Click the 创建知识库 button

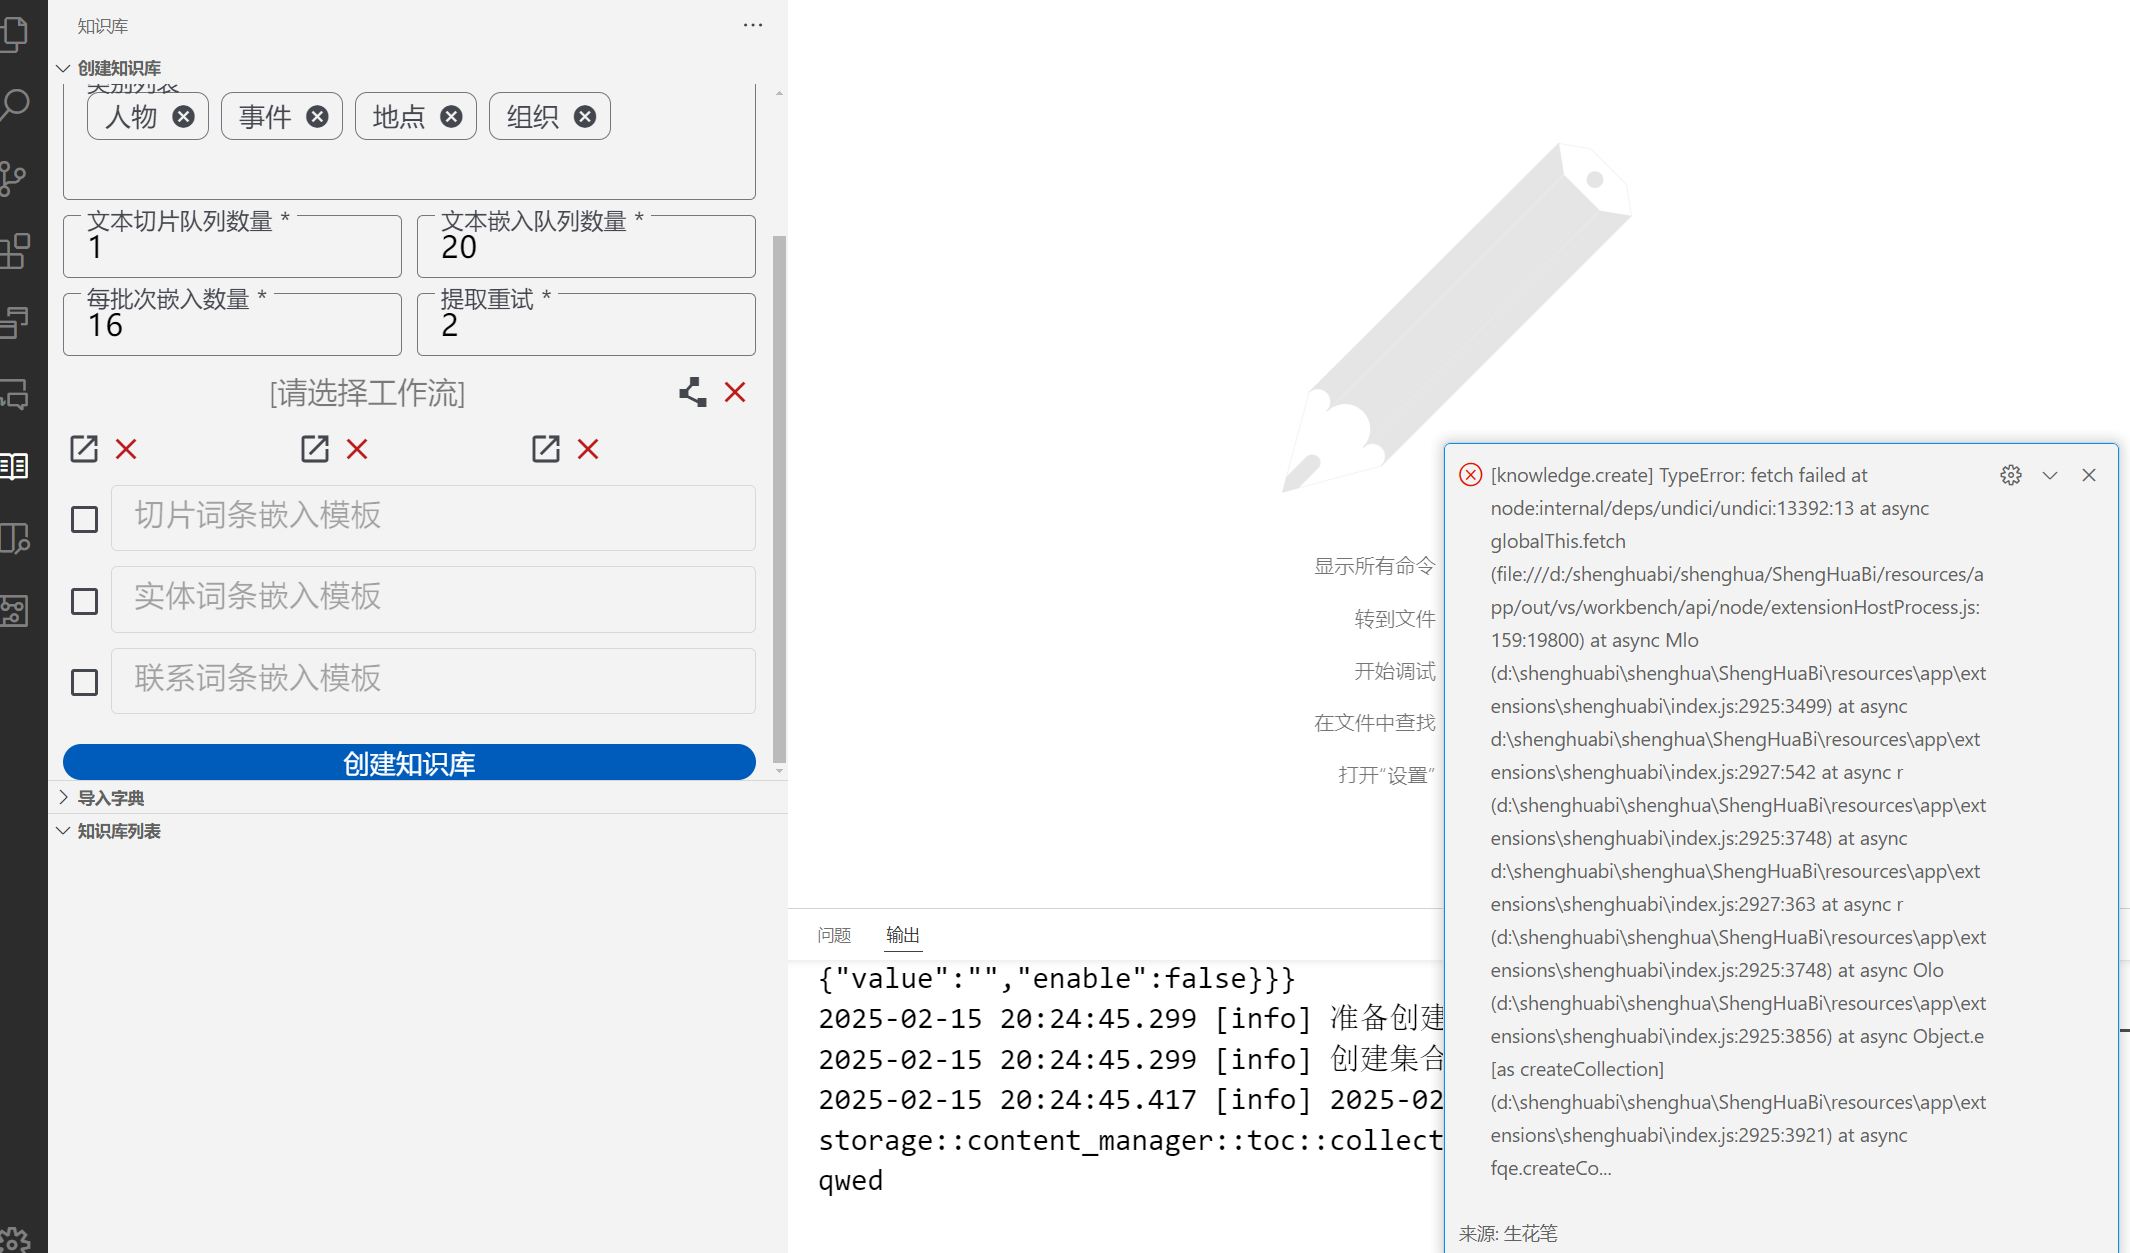coord(409,763)
